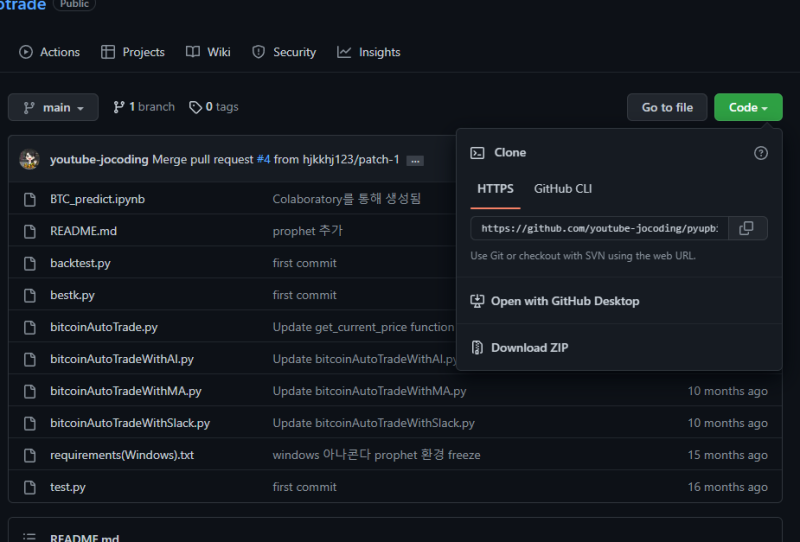Open pull request #4 link
This screenshot has width=800, height=542.
tap(263, 159)
